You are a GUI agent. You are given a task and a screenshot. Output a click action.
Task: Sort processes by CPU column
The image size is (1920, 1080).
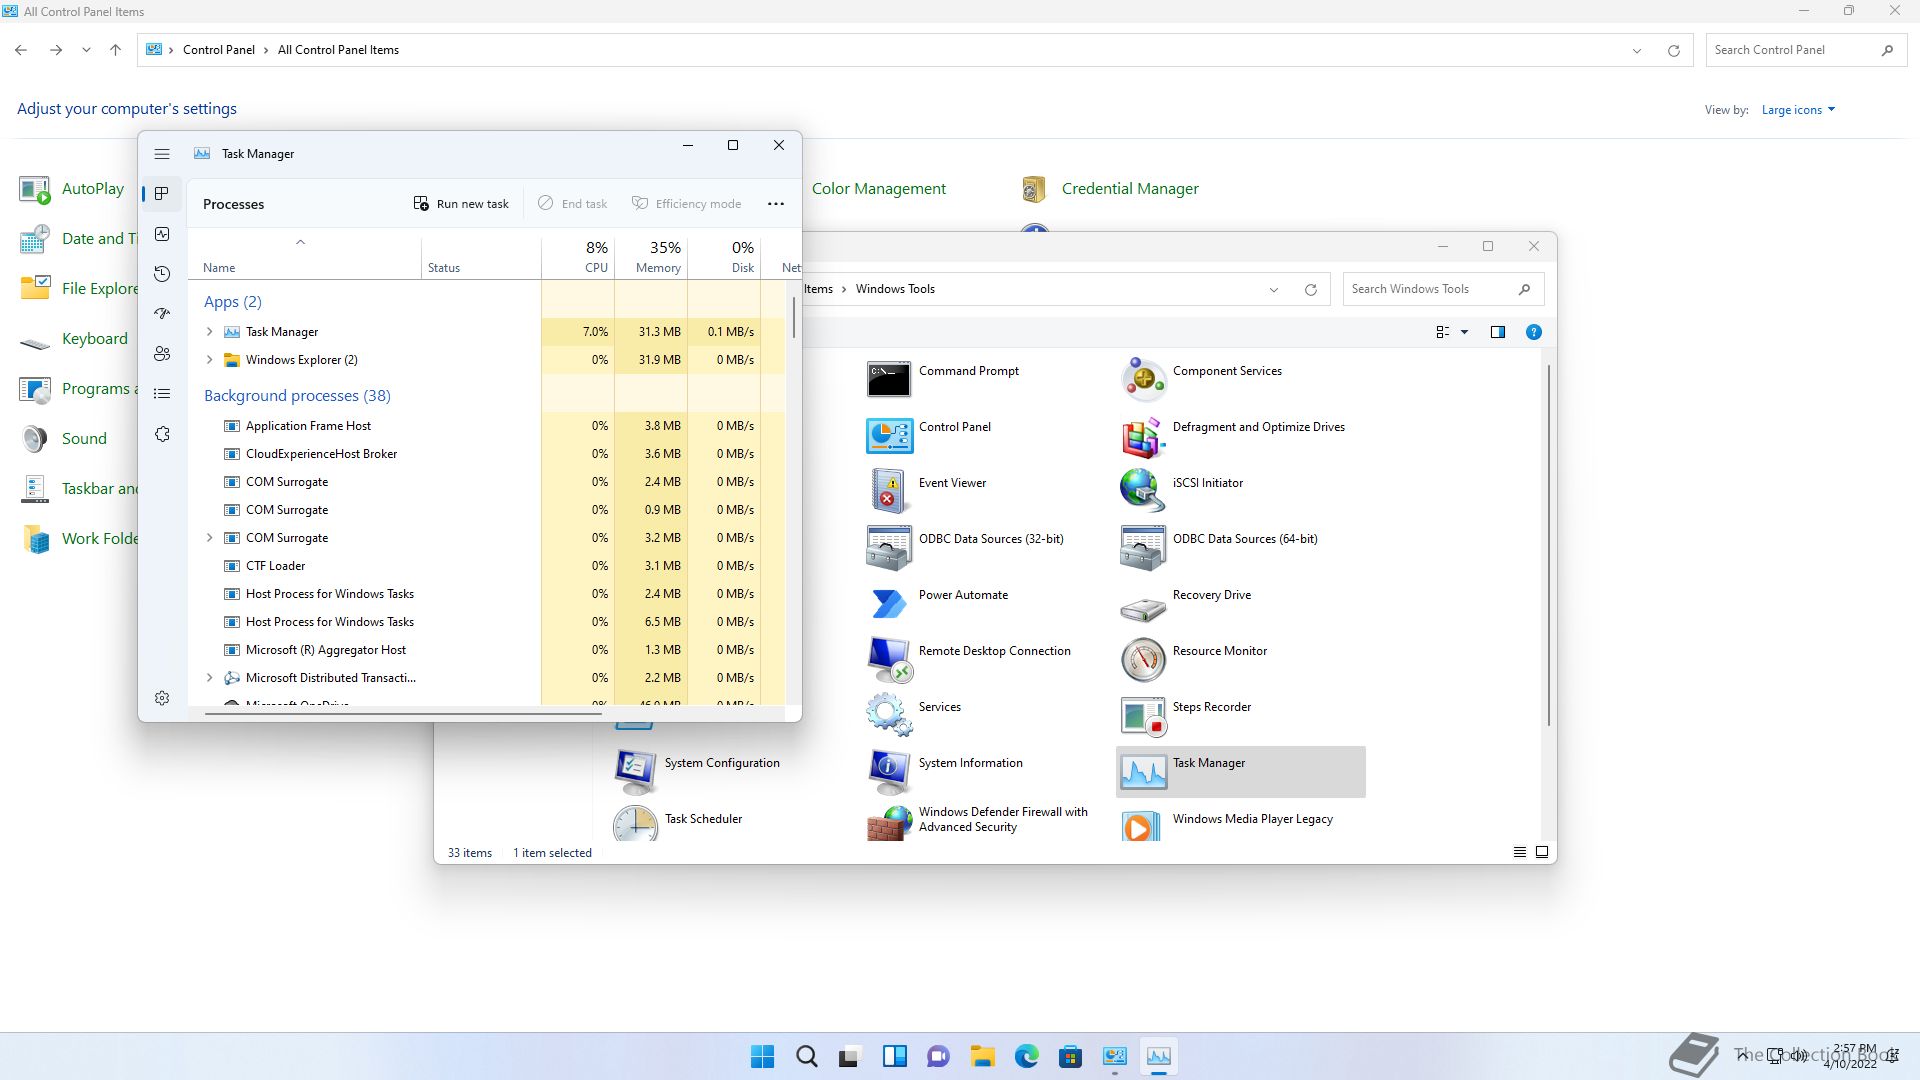(578, 258)
